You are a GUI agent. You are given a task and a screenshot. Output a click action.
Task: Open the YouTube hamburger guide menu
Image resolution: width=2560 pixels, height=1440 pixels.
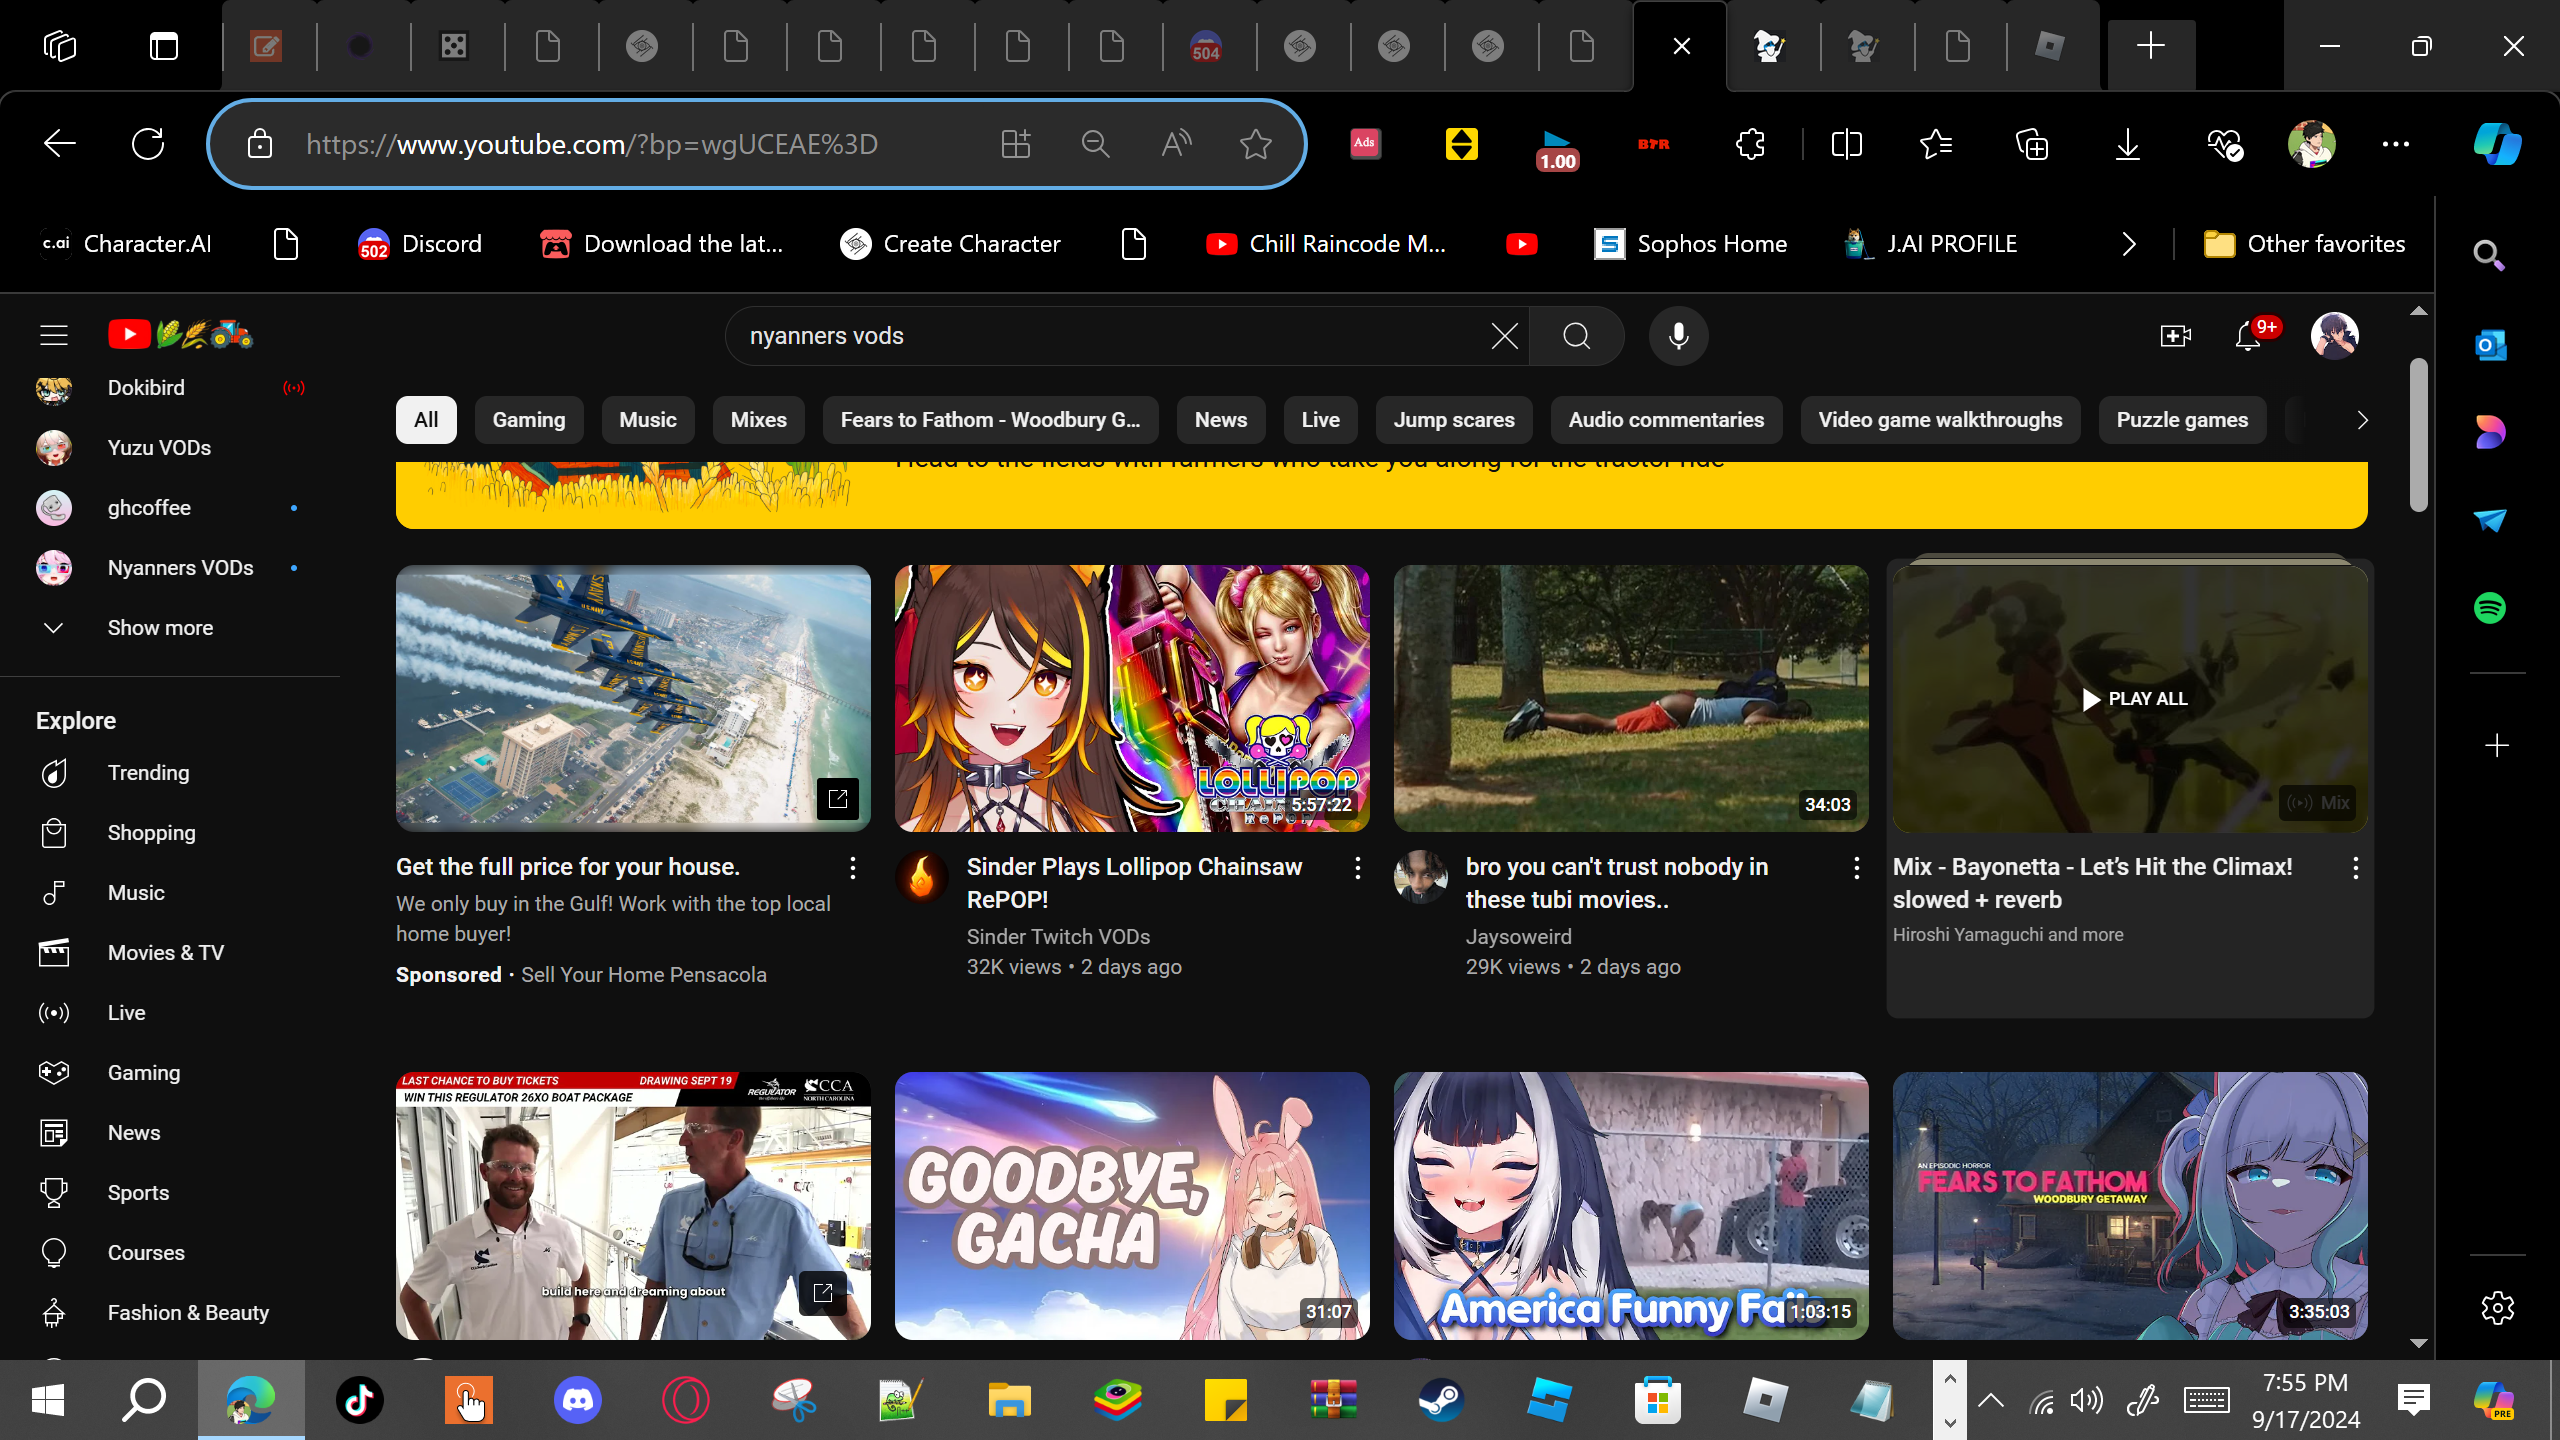(54, 335)
